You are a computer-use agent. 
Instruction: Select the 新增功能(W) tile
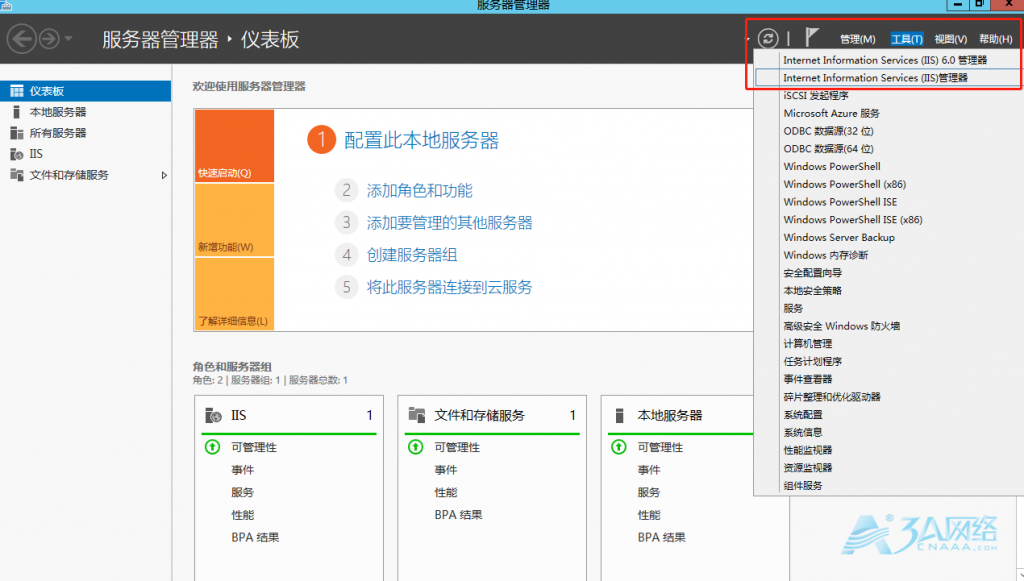[234, 219]
